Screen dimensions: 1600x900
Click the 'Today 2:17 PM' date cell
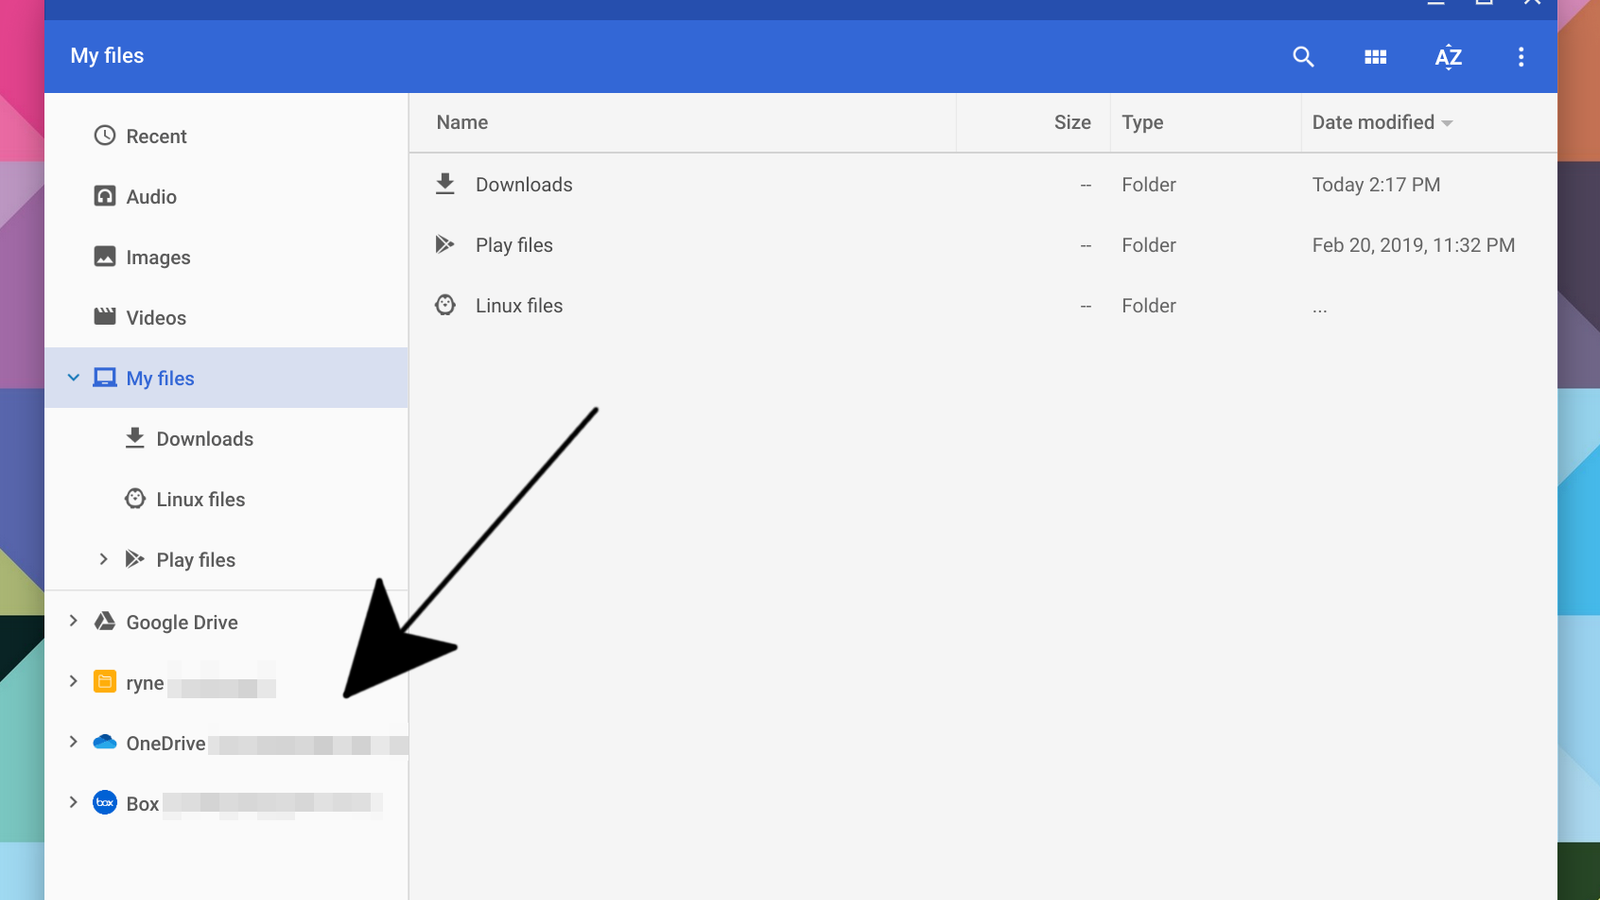1376,185
